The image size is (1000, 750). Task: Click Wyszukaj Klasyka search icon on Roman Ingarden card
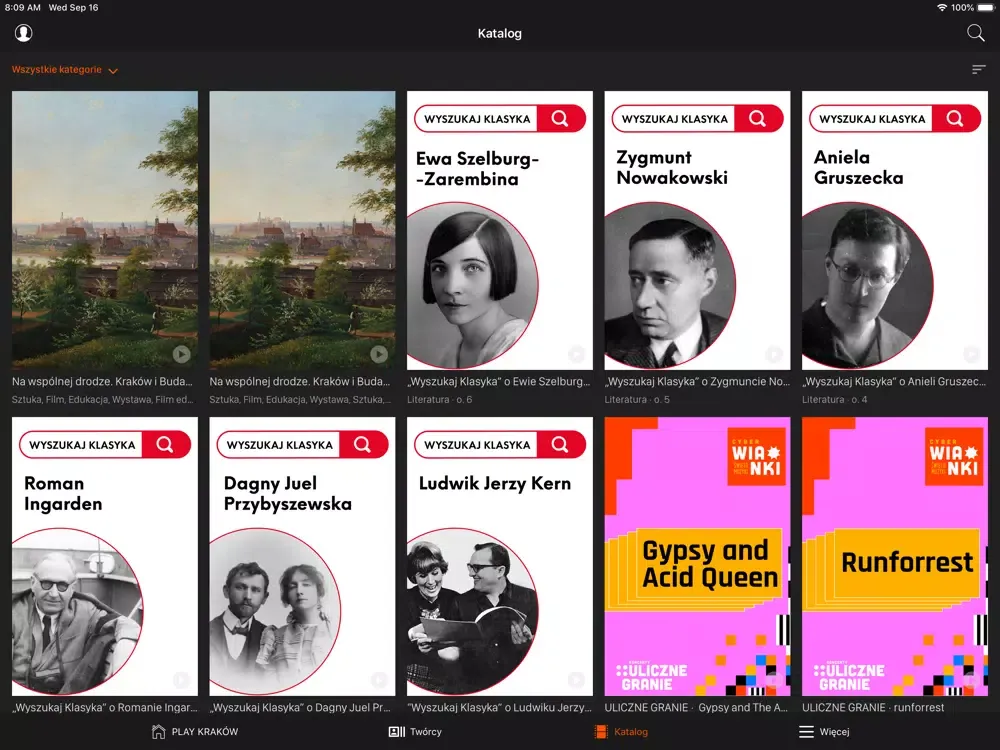click(166, 444)
